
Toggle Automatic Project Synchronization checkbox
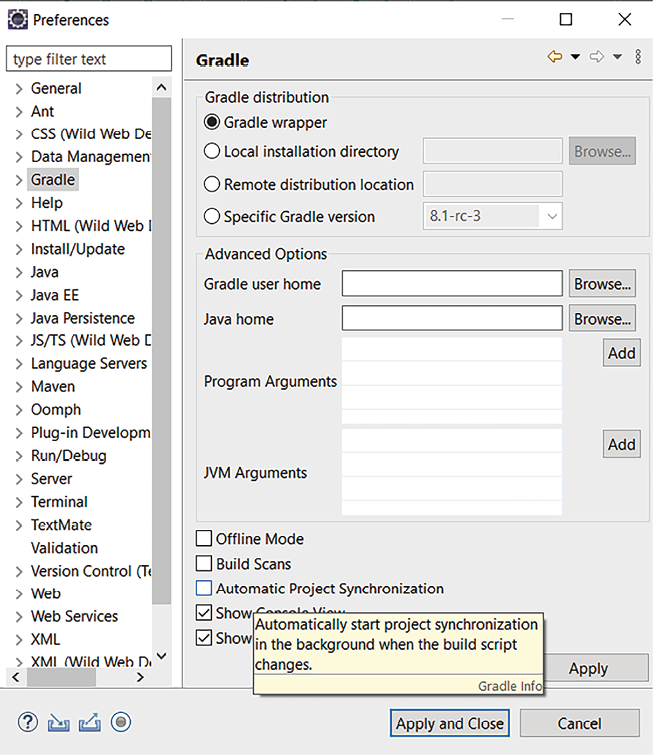pos(204,589)
